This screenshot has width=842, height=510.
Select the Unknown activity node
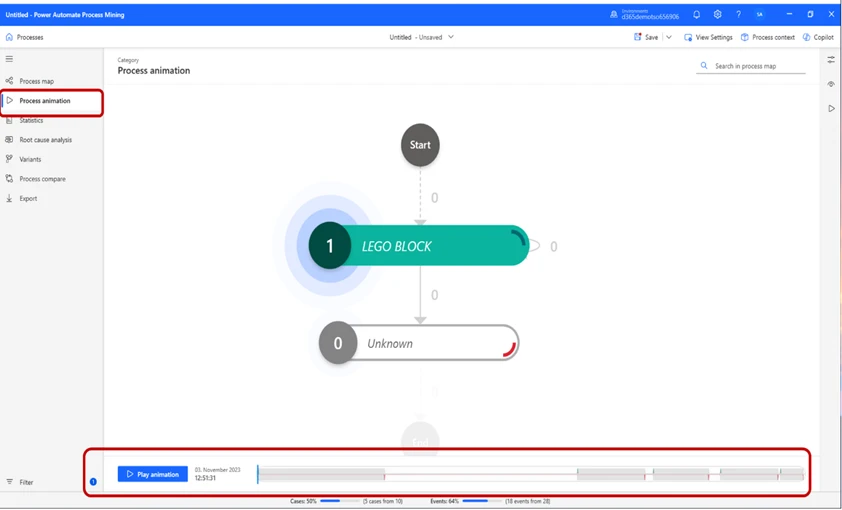click(419, 343)
